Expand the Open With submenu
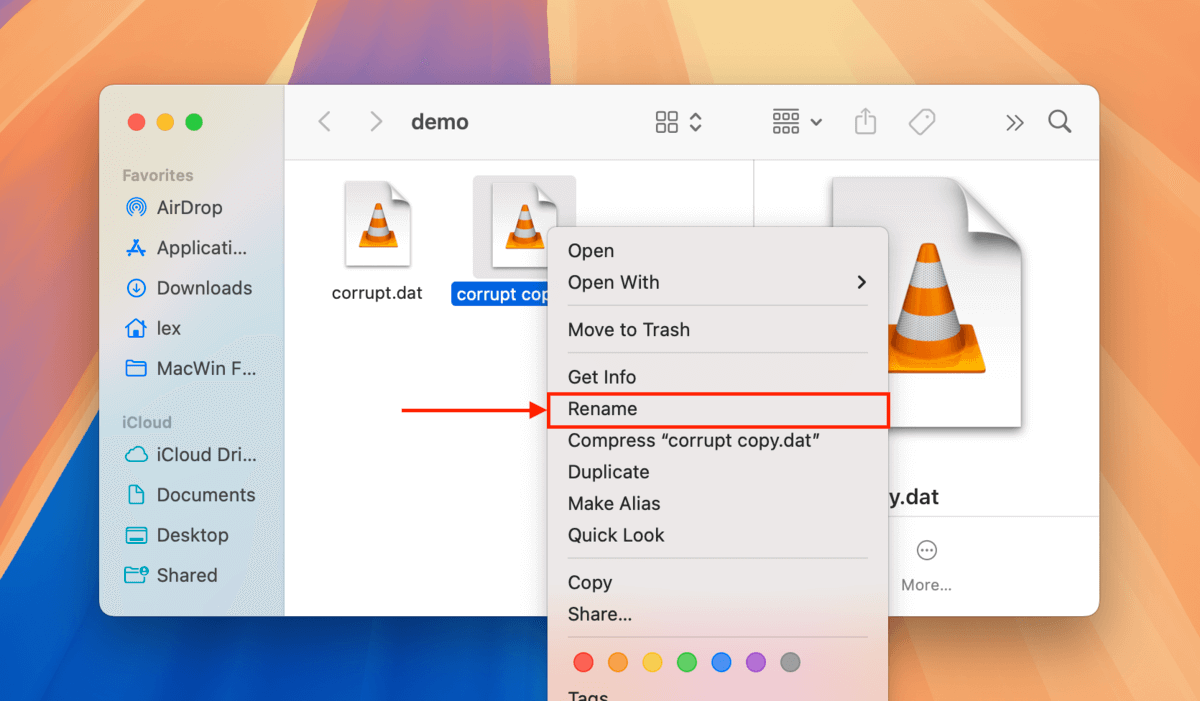1200x701 pixels. [x=718, y=283]
